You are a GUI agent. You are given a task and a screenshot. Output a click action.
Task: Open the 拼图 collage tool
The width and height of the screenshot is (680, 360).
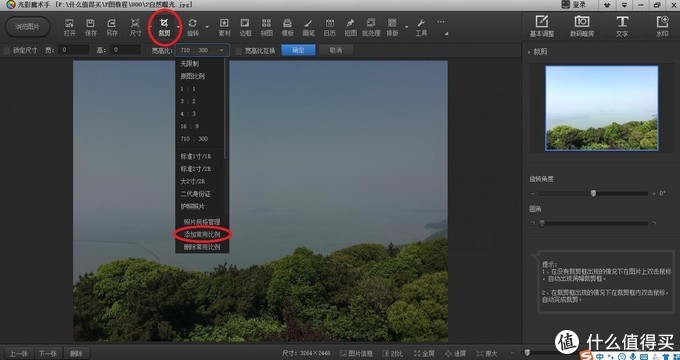pyautogui.click(x=266, y=27)
